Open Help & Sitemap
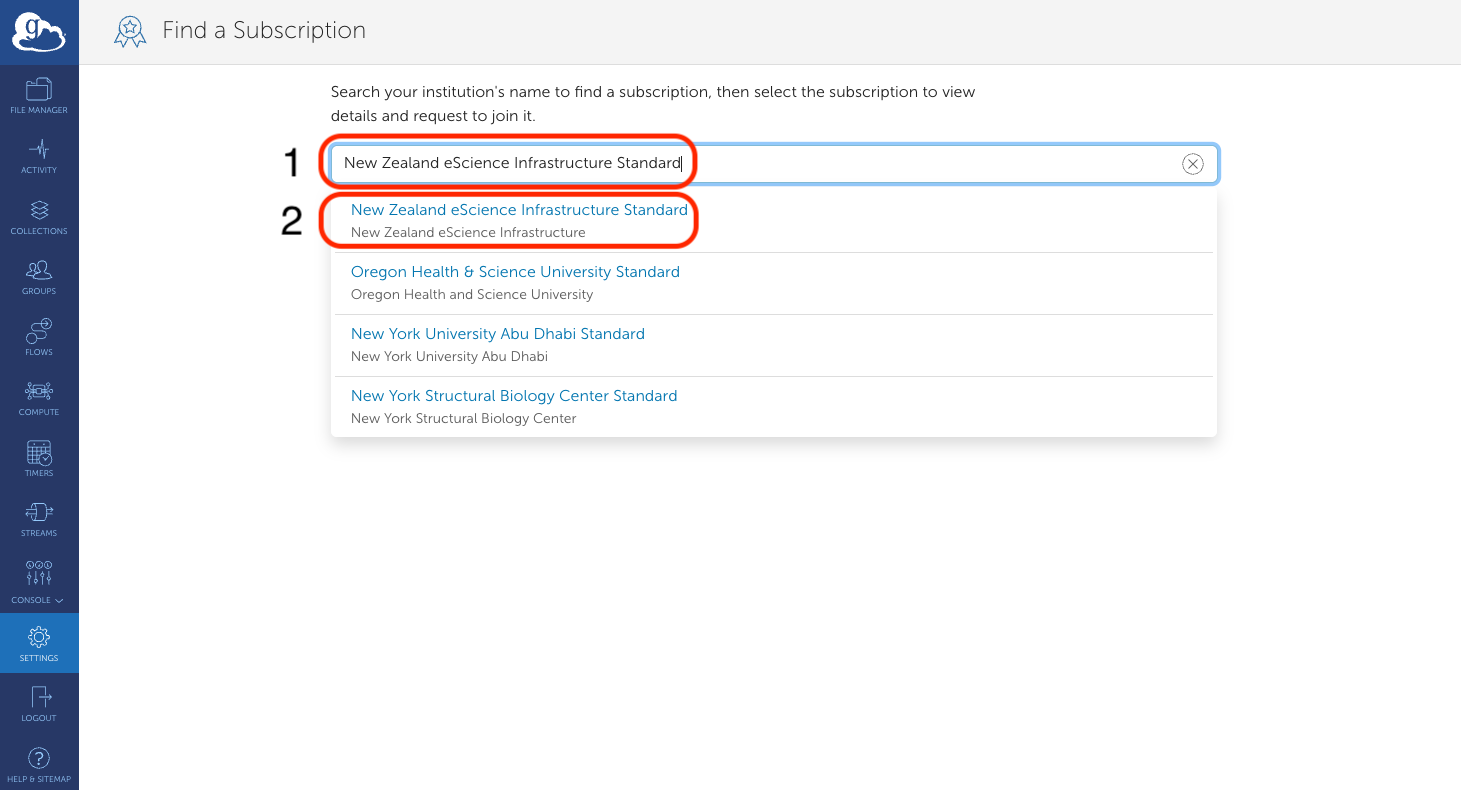This screenshot has width=1461, height=790. [x=39, y=765]
